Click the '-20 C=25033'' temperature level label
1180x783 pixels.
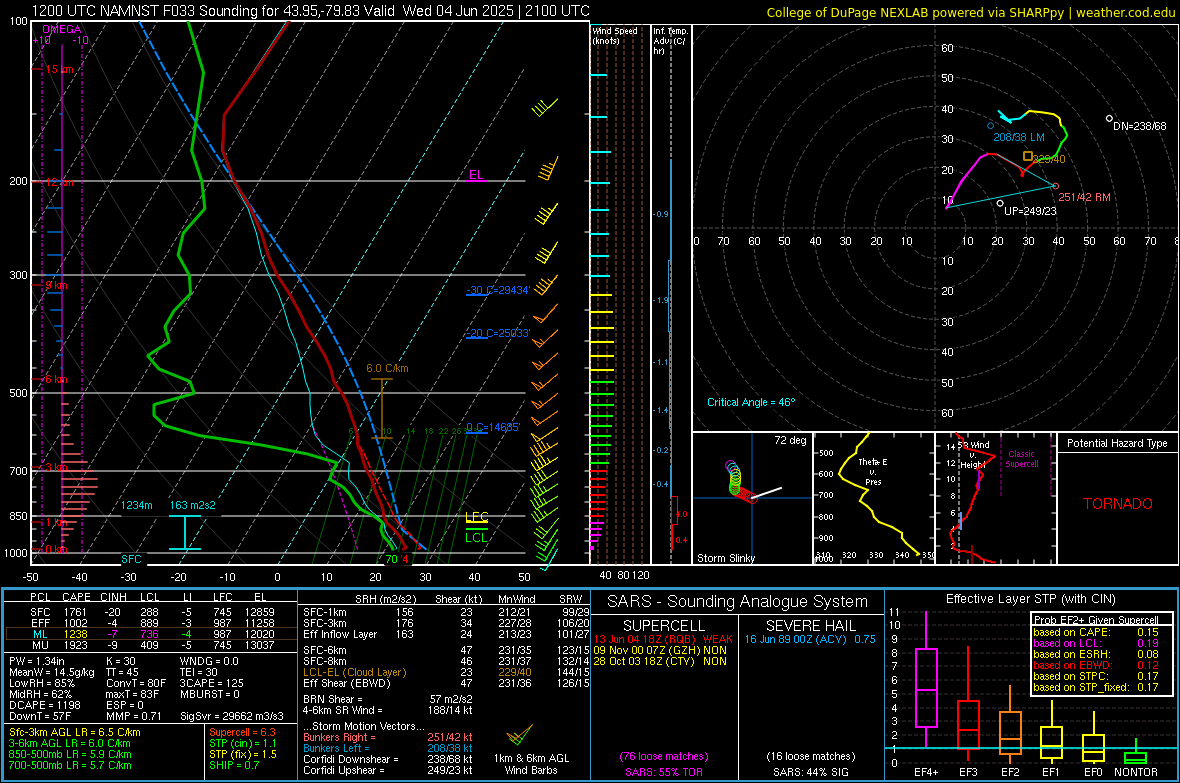pyautogui.click(x=498, y=333)
